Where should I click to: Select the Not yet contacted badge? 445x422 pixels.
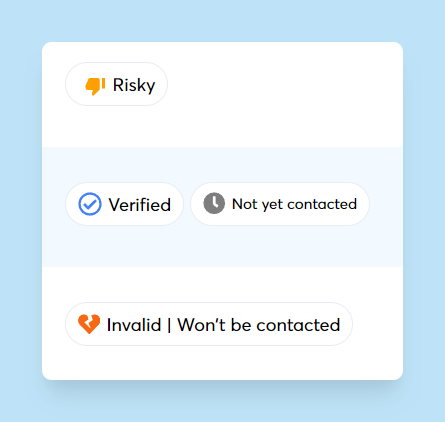[280, 204]
